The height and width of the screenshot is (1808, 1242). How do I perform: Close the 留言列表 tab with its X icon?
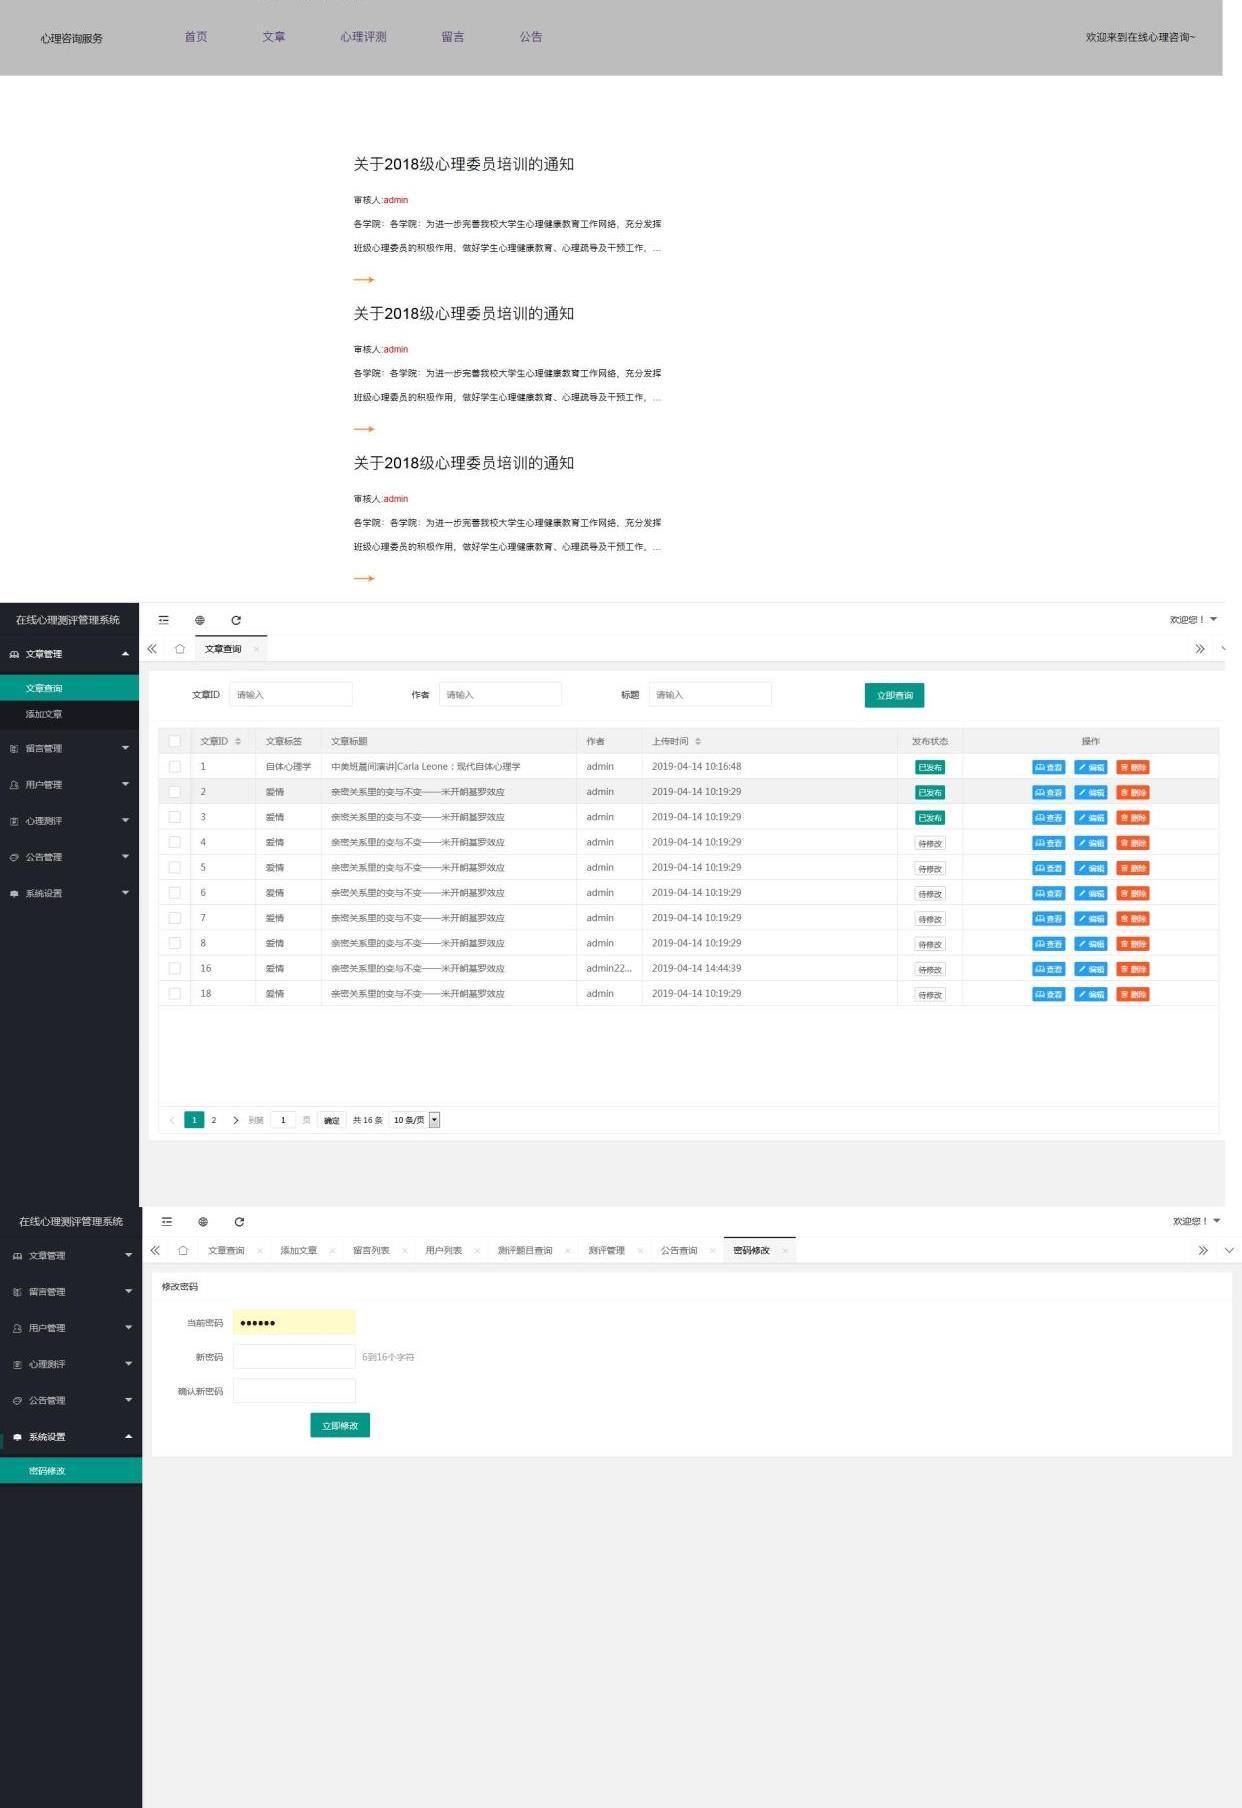point(405,1251)
